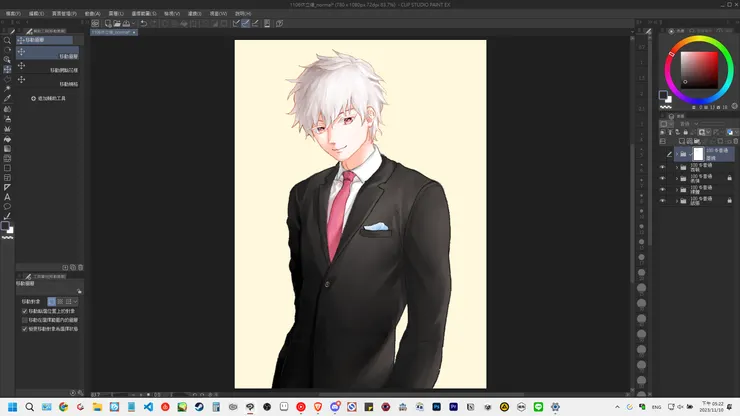Toggle Snap to Grid icon in command bar
740x416 pixels.
coord(255,23)
